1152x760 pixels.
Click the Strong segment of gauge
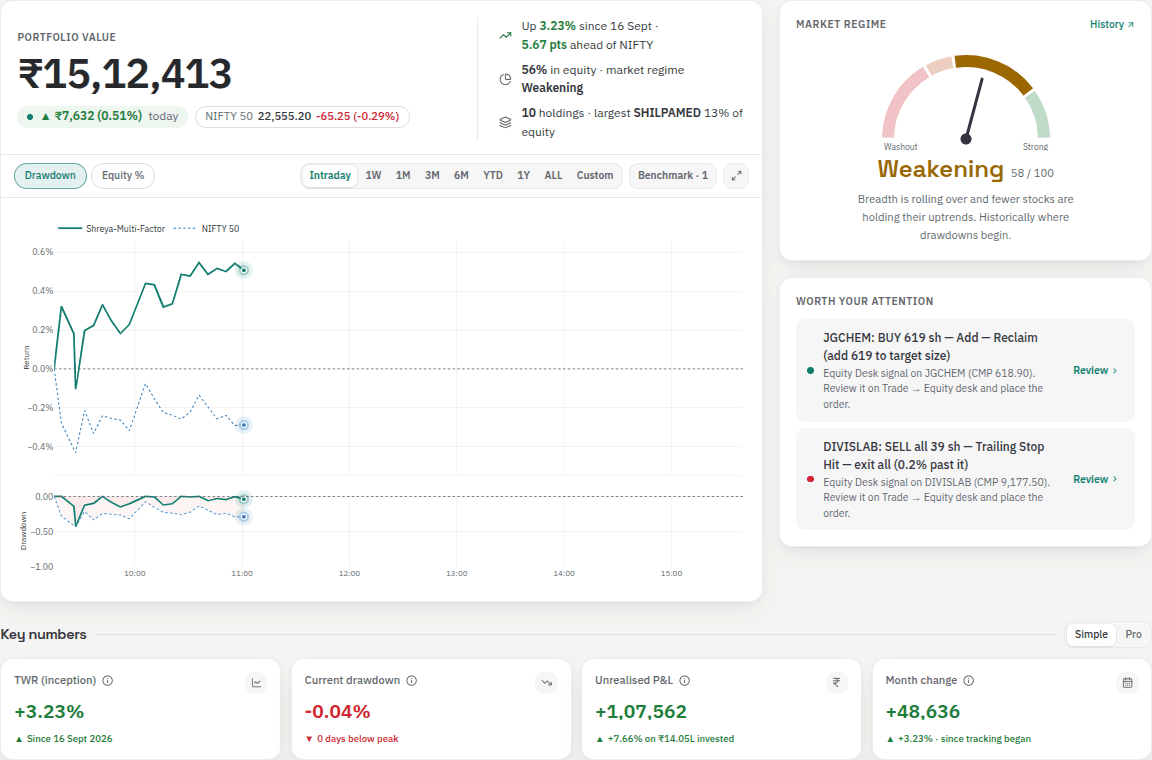(1038, 114)
